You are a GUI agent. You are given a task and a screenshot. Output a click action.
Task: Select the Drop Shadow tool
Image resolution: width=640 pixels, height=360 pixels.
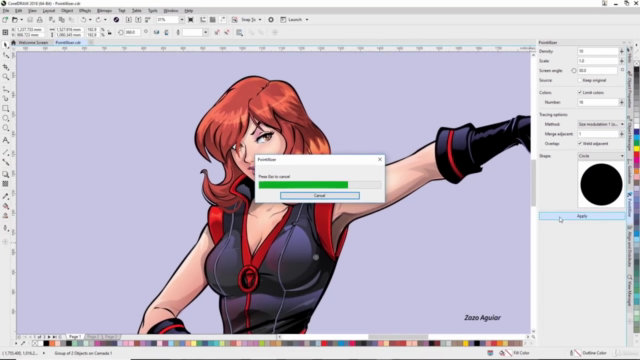click(x=5, y=174)
